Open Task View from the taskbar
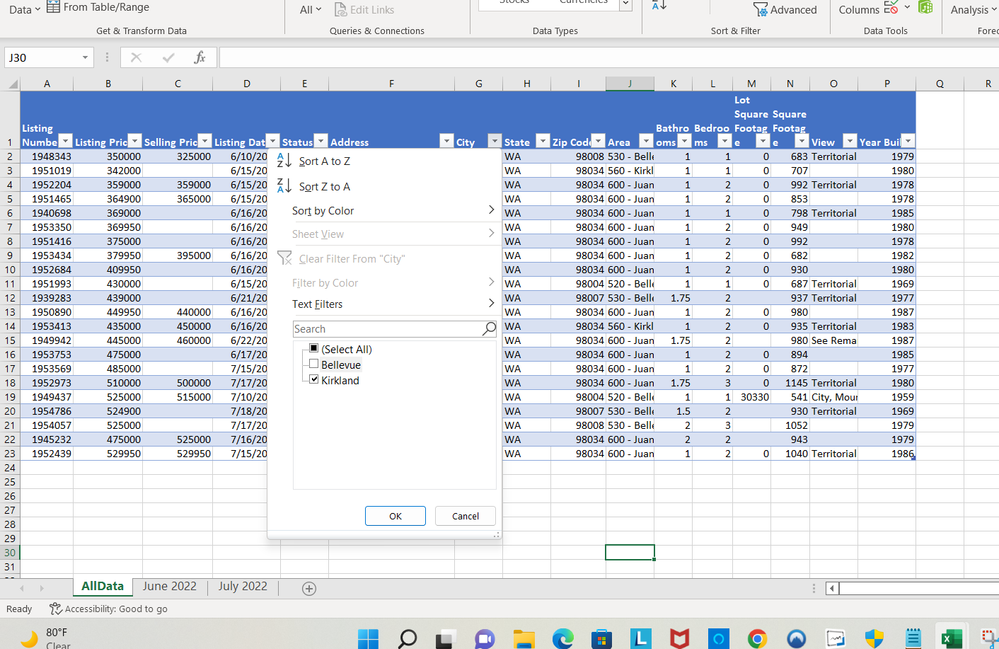999x649 pixels. point(446,638)
